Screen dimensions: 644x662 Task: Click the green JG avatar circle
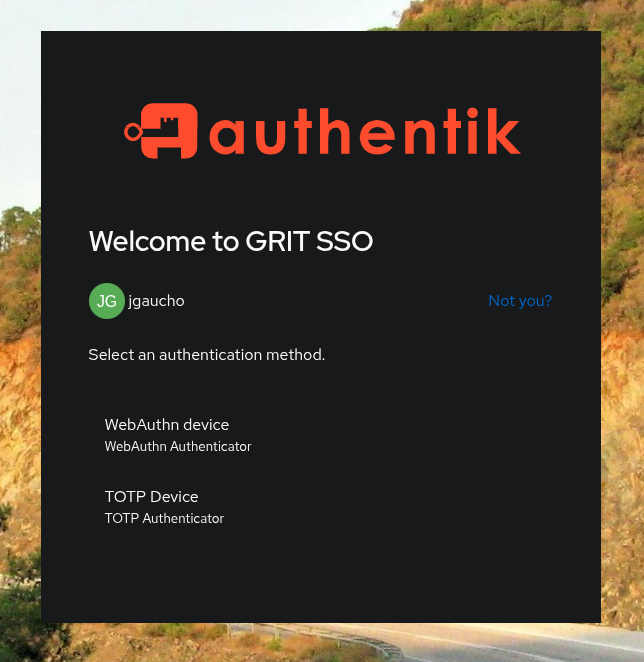tap(106, 301)
